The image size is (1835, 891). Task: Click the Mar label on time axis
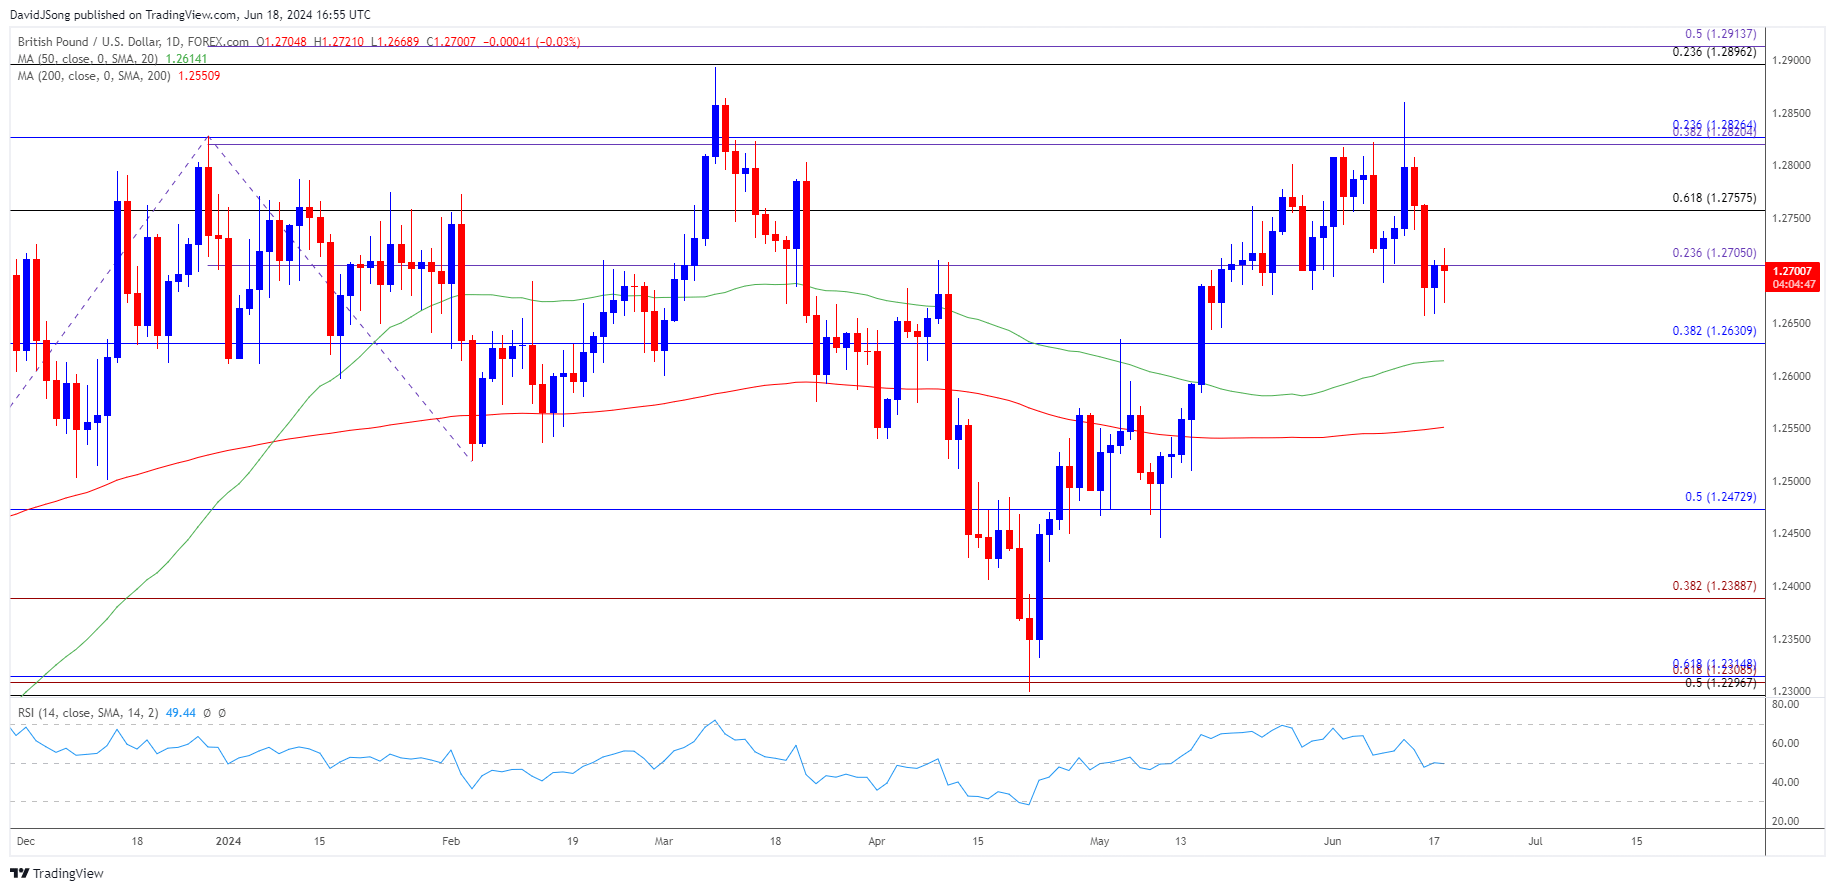click(664, 841)
